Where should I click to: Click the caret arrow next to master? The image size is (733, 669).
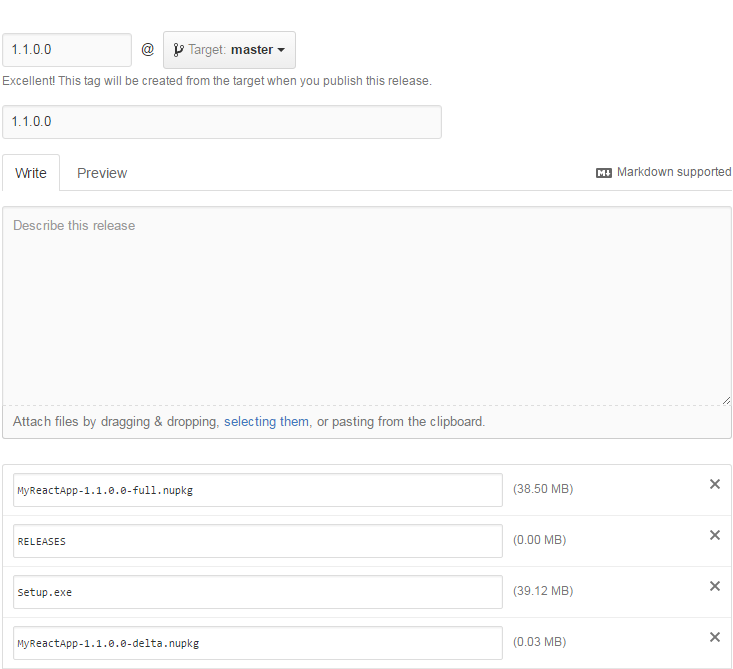281,50
